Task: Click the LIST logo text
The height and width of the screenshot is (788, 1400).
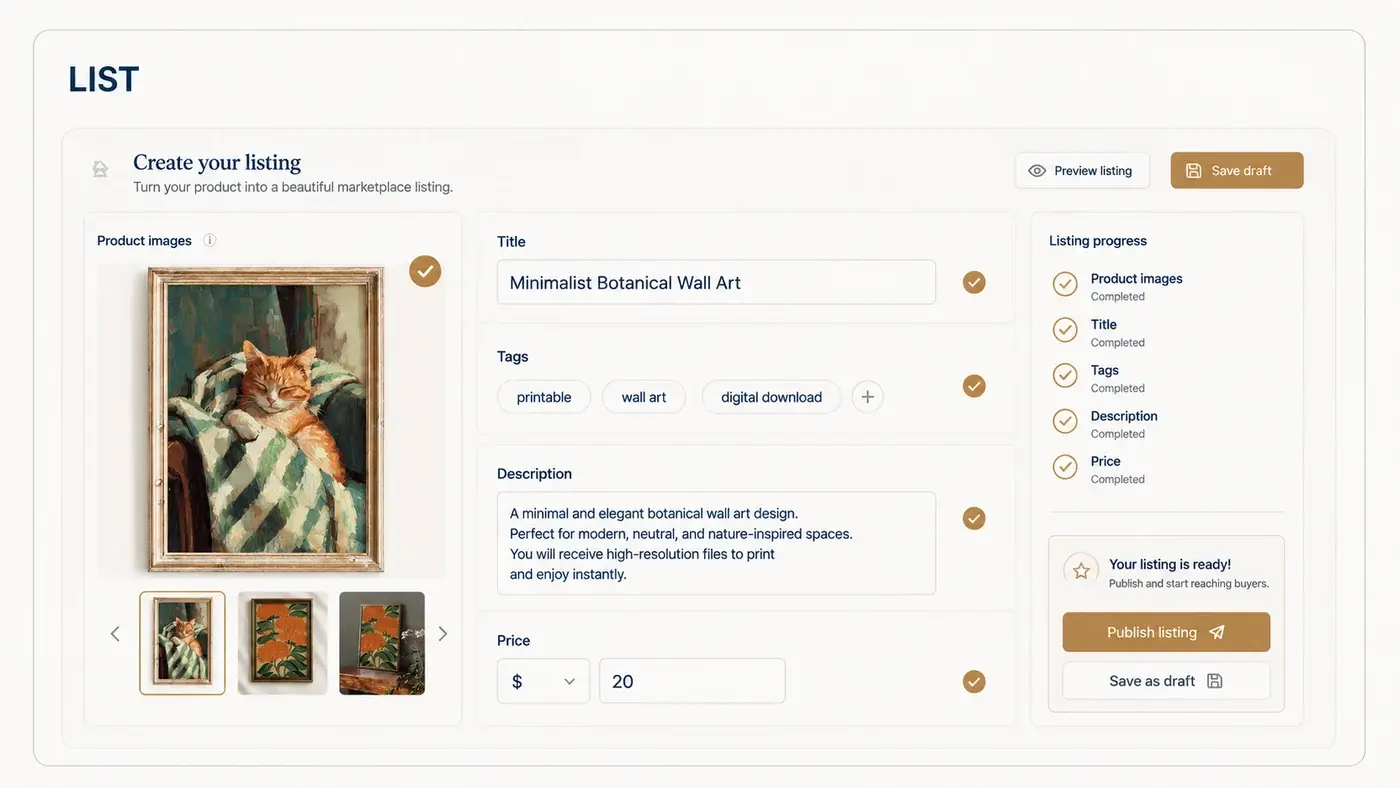Action: coord(104,80)
